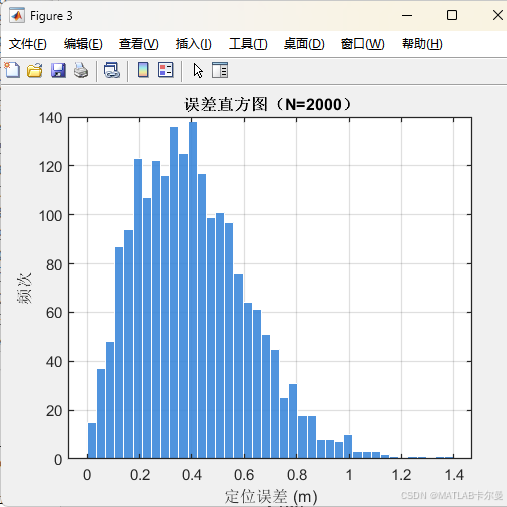Click the x-axis tick label 1.4
The width and height of the screenshot is (507, 507).
point(454,475)
